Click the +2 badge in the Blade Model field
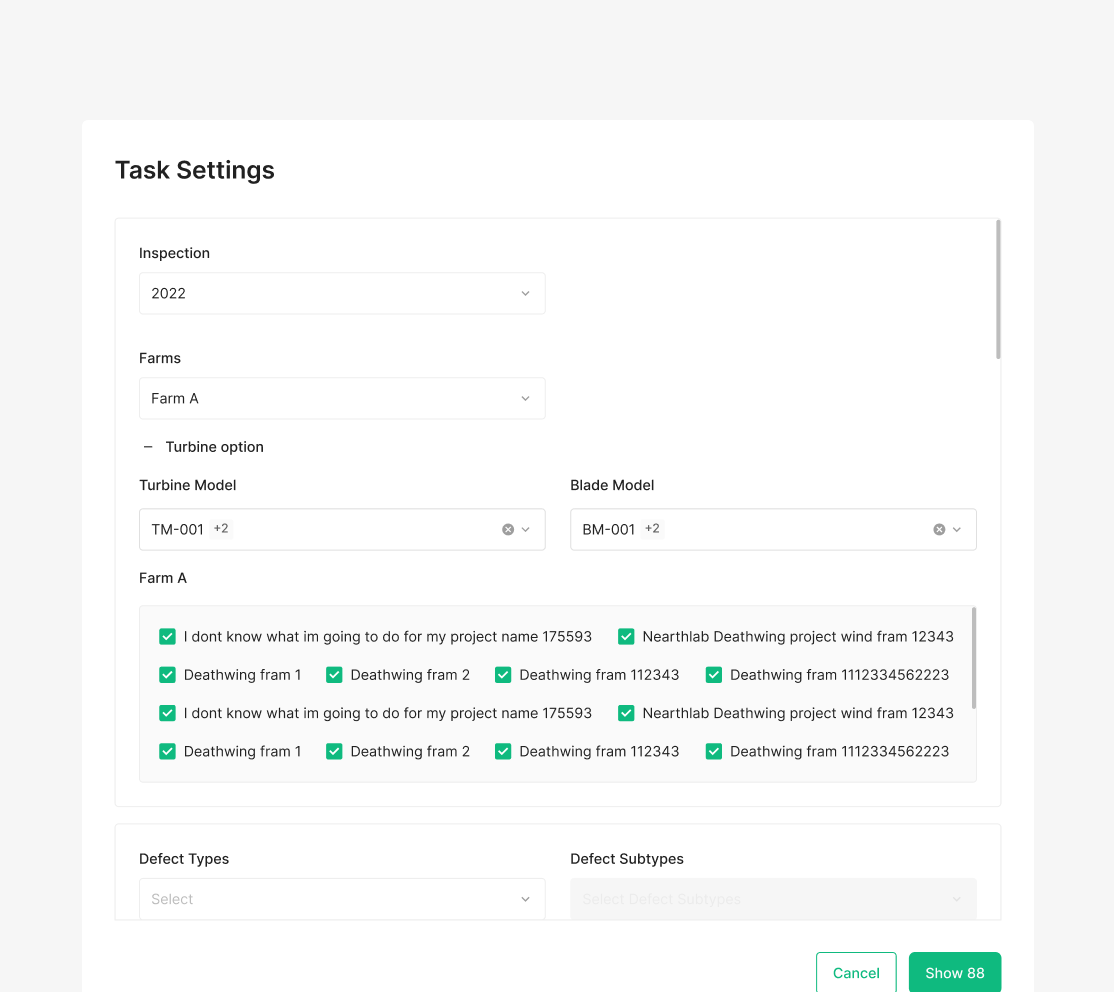1114x992 pixels. point(652,529)
